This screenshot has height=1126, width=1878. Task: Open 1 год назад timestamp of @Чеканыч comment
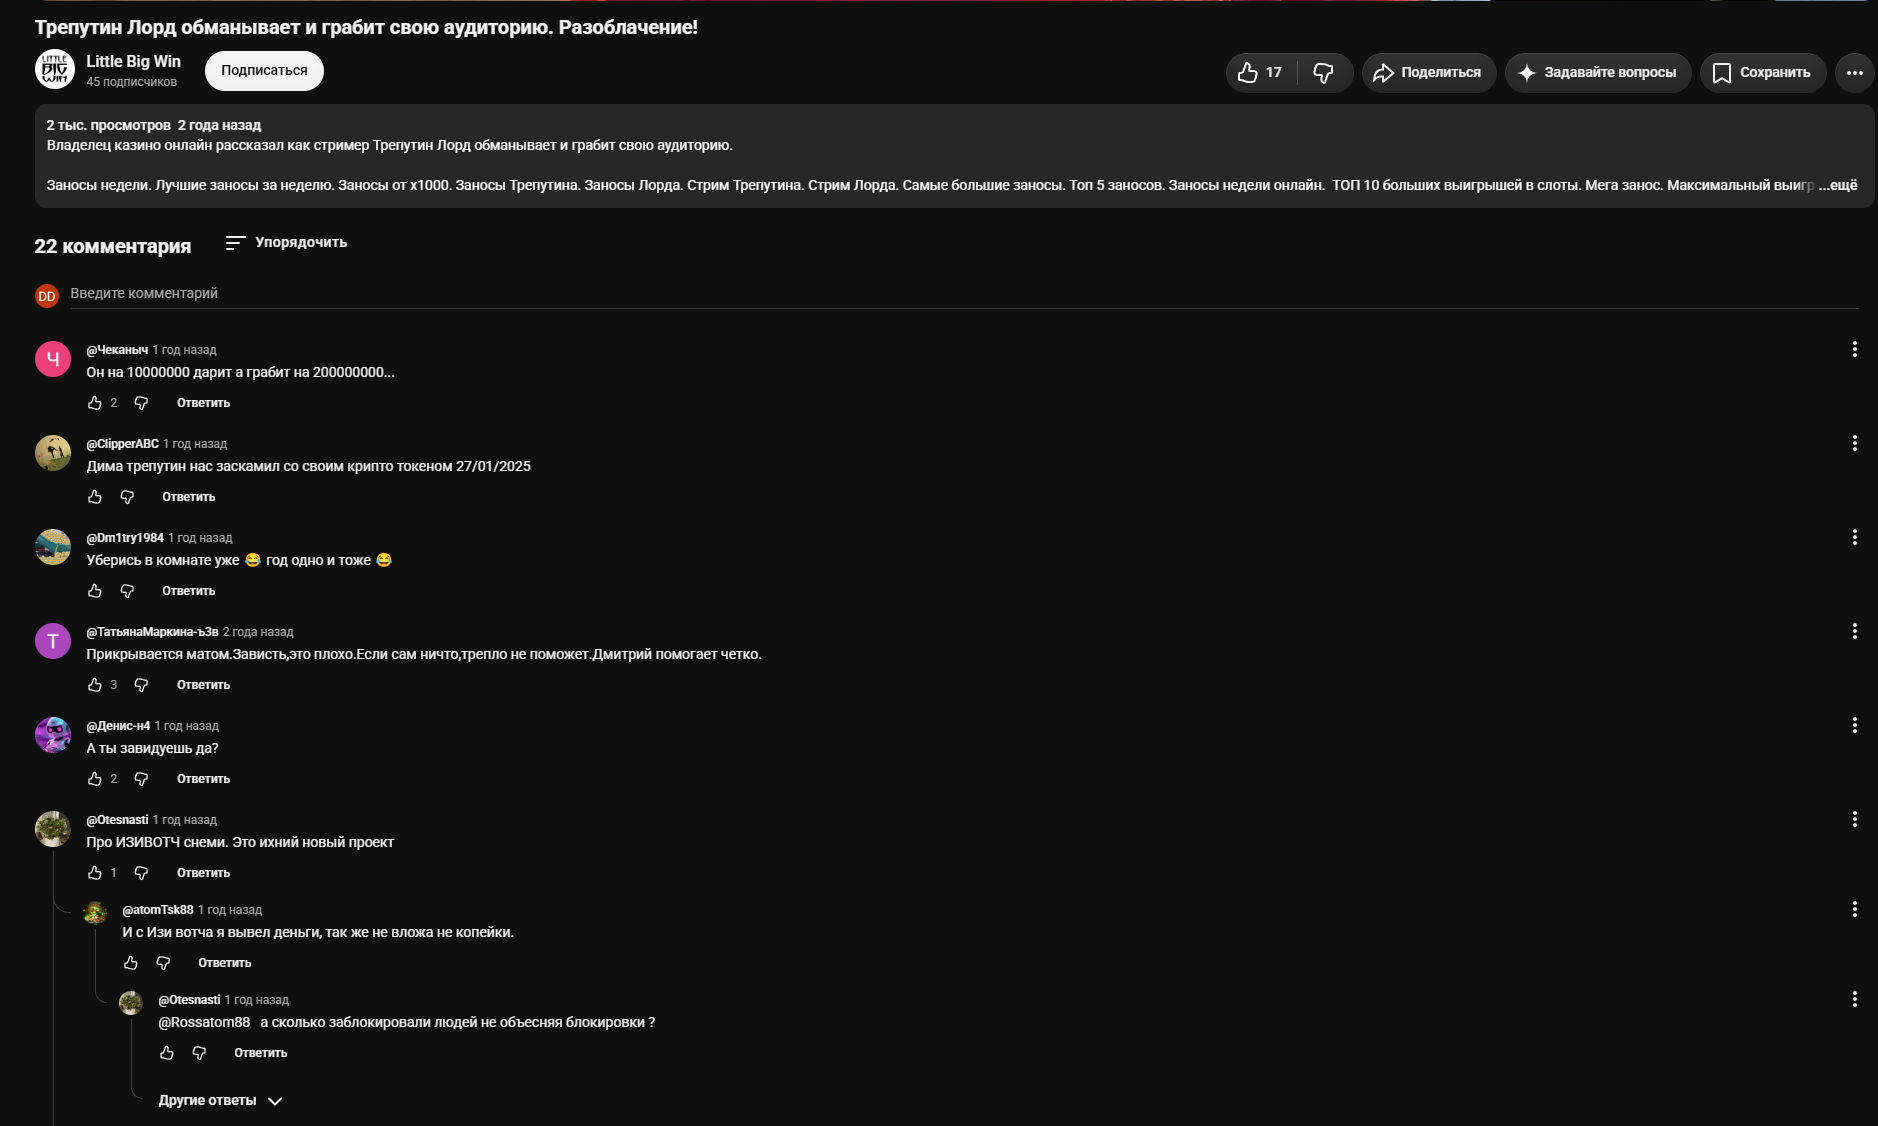185,350
